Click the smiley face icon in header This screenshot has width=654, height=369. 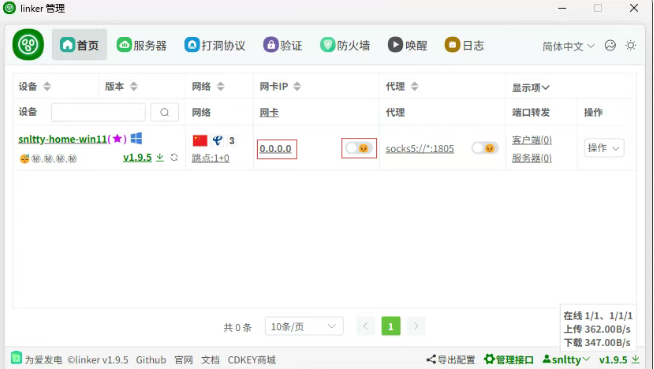tap(610, 45)
